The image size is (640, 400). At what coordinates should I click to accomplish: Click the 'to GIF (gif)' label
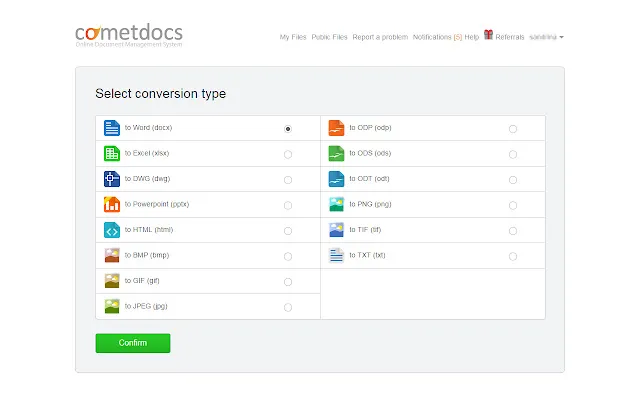point(142,281)
